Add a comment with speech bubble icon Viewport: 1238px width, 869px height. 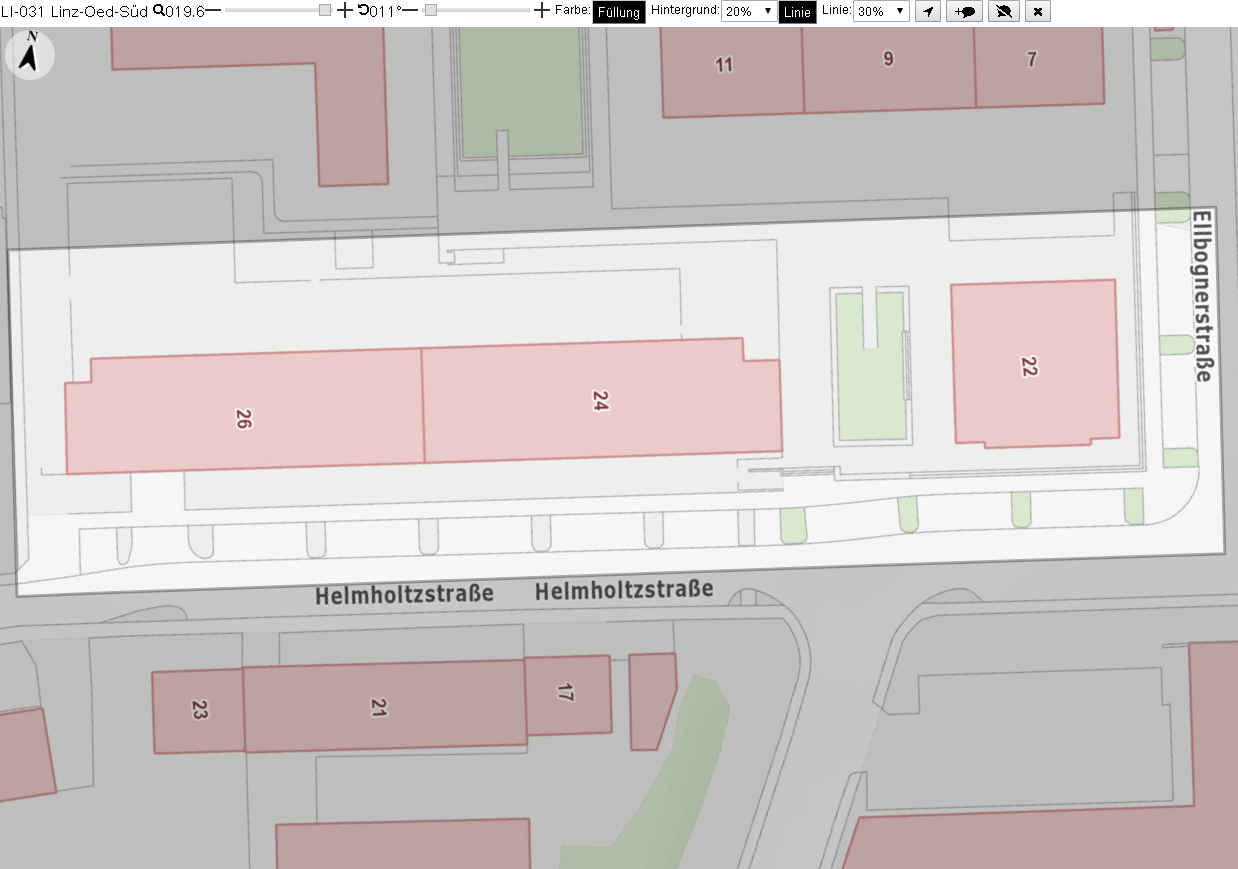click(x=965, y=11)
